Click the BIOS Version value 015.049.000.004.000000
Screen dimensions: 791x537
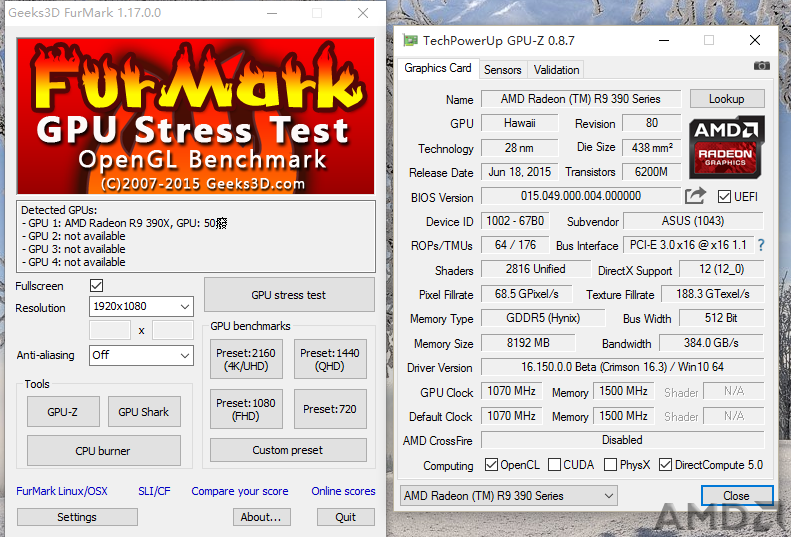(581, 196)
